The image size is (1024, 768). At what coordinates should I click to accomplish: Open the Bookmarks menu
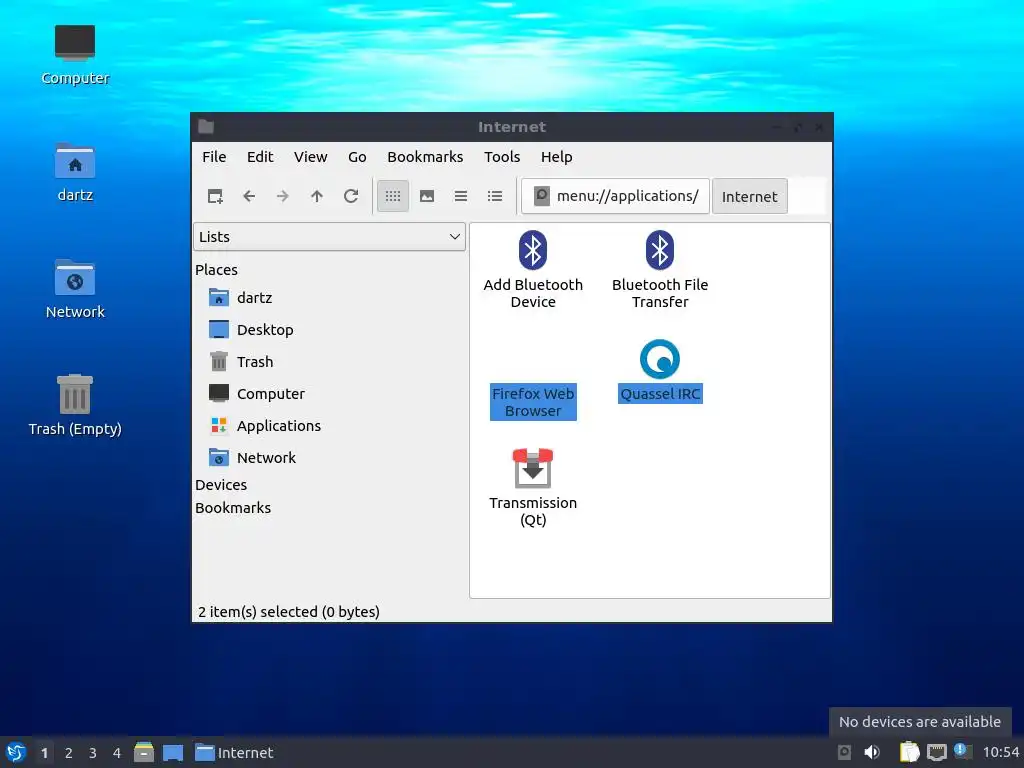[425, 157]
